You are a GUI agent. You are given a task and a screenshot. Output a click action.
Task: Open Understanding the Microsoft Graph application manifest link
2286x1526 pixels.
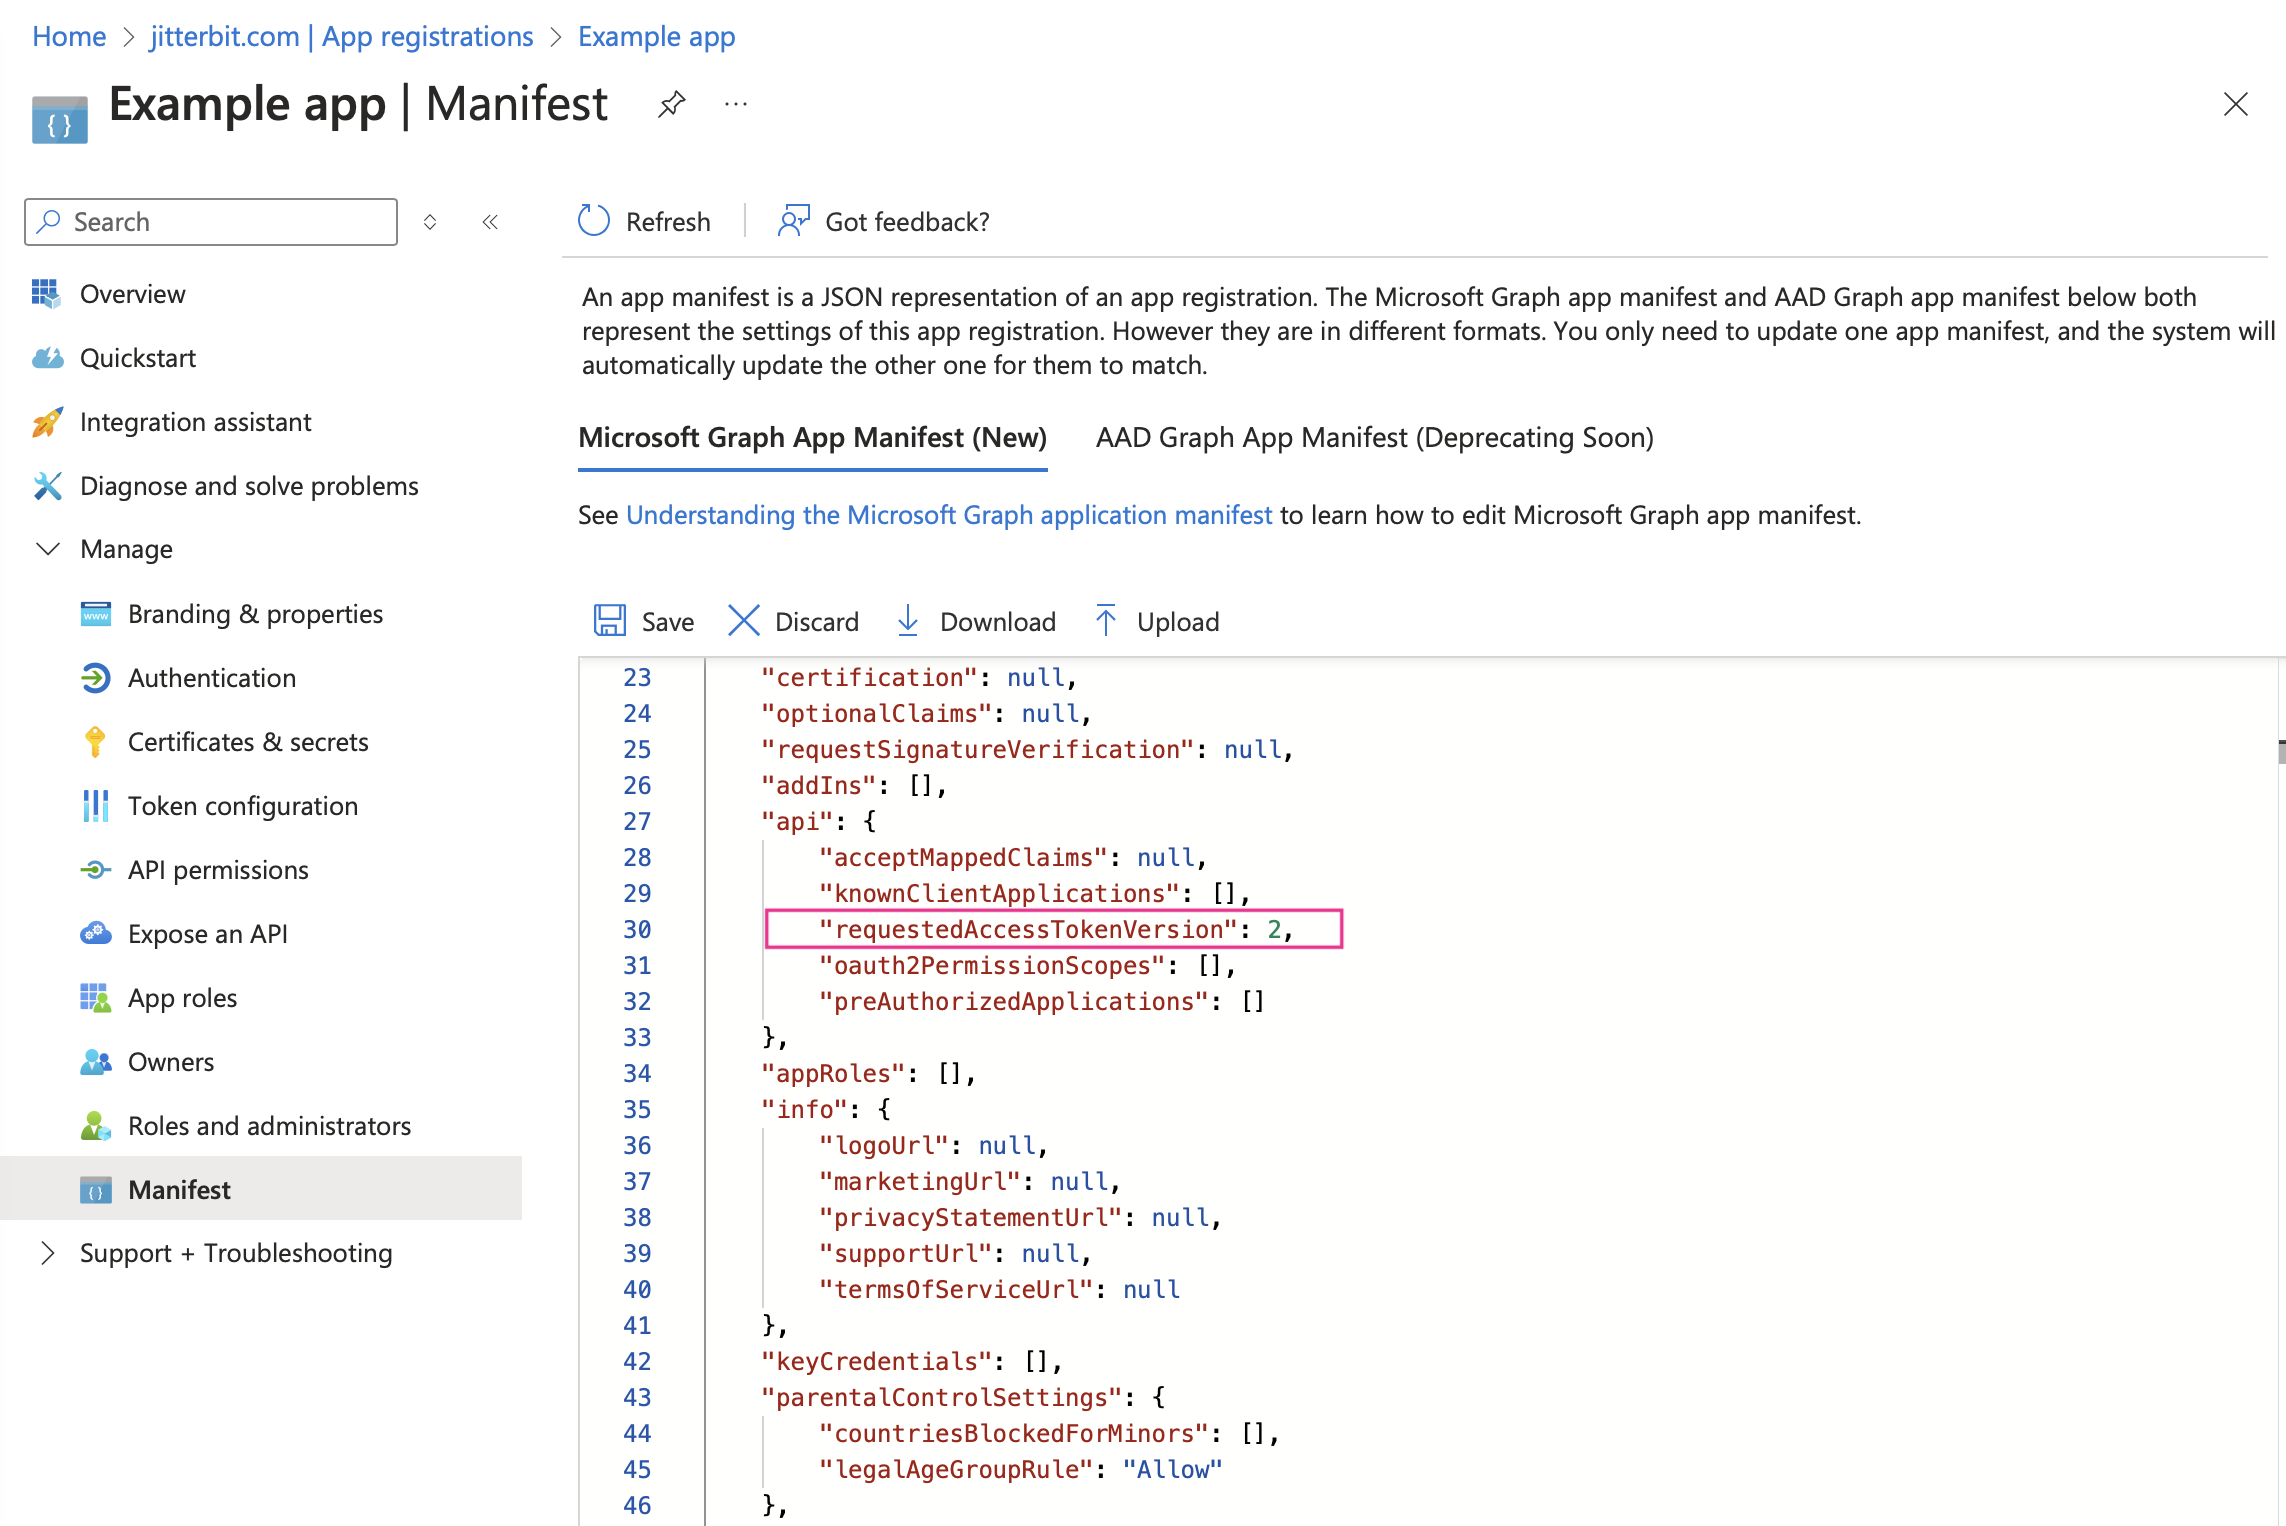point(949,515)
